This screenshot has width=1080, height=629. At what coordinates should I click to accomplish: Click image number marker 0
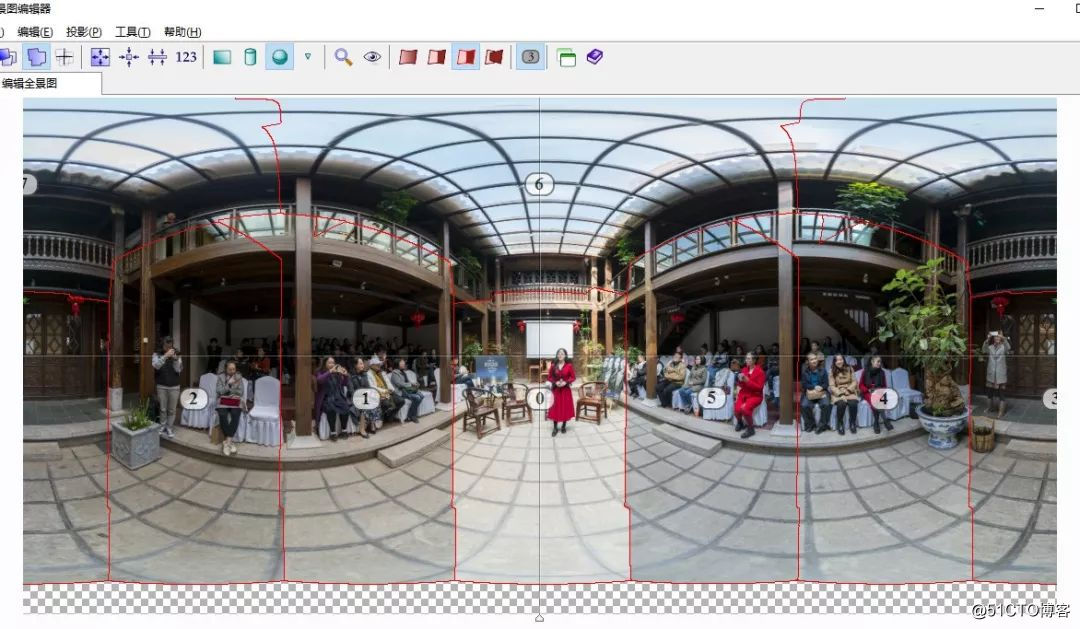[x=539, y=398]
